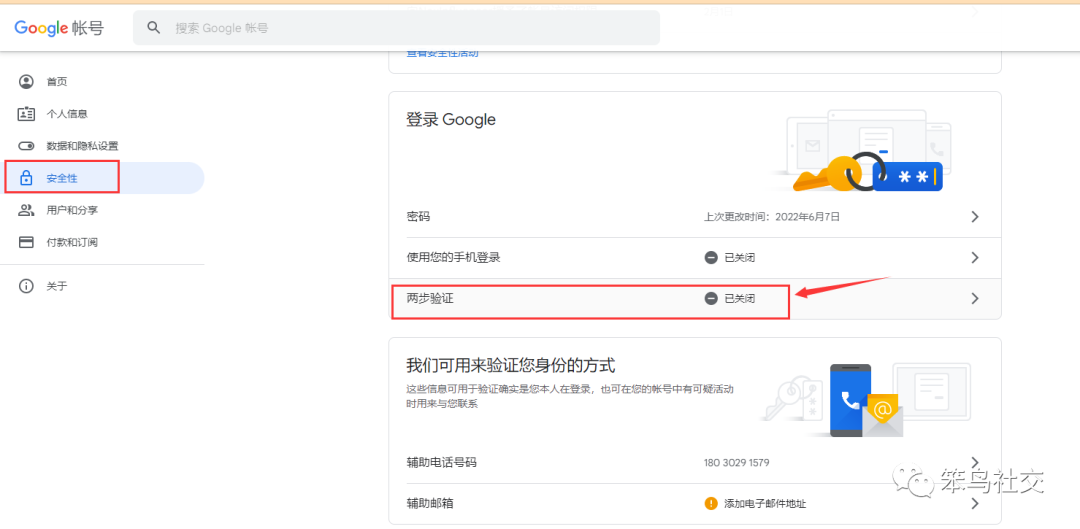The image size is (1080, 529).
Task: Focus the 搜索 Google 帐号 search field
Action: click(396, 28)
